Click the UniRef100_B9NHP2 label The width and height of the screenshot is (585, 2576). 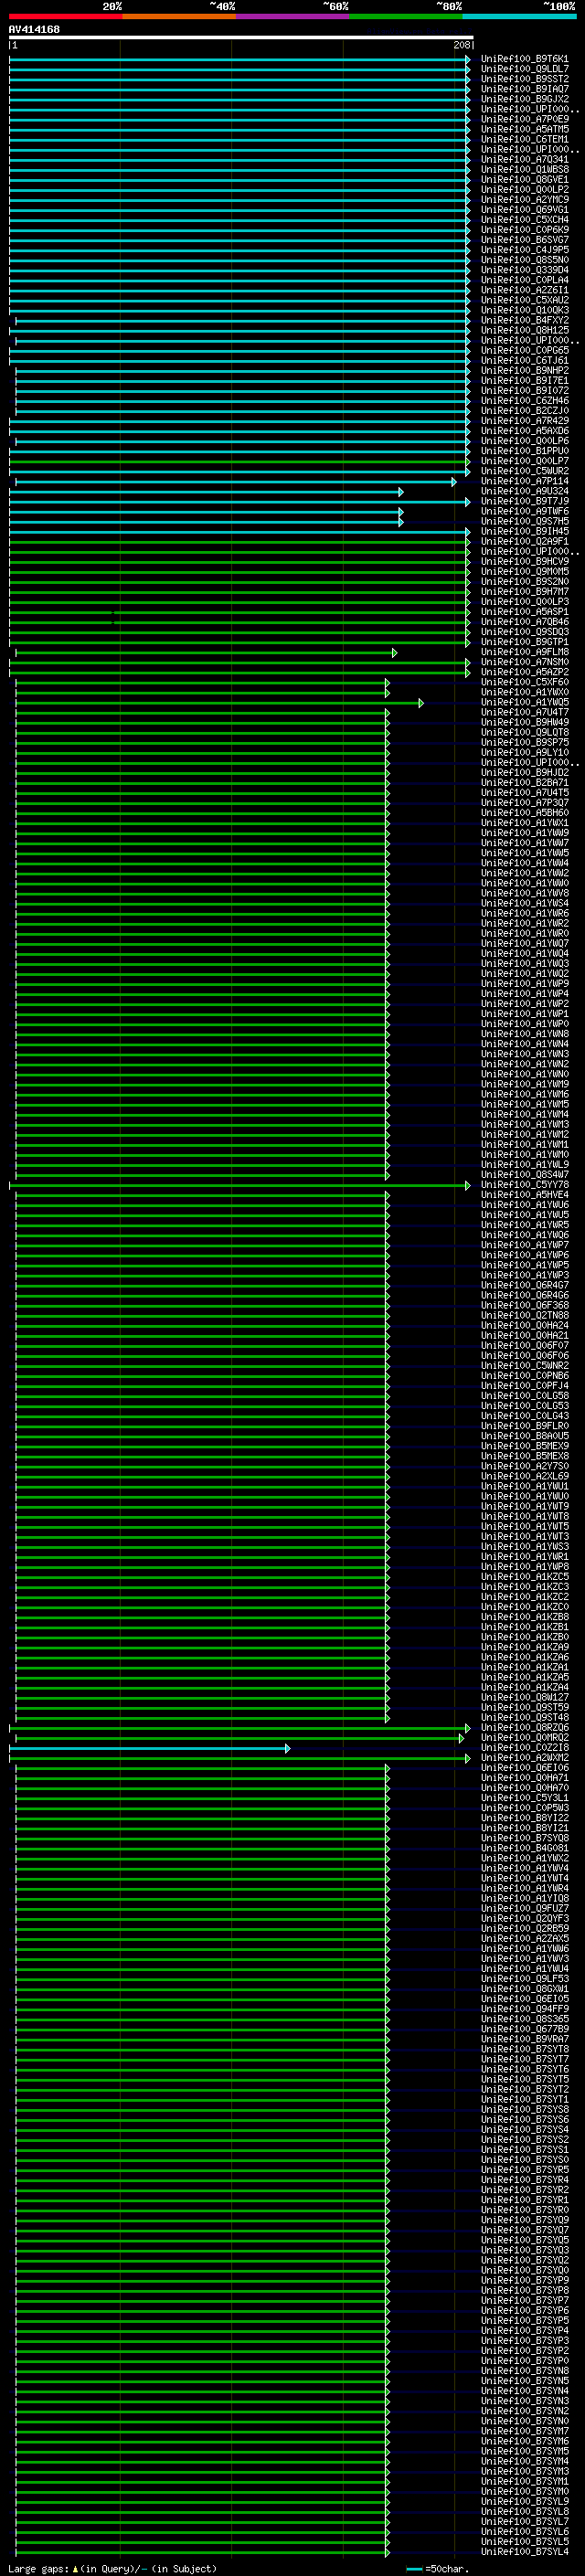coord(525,370)
